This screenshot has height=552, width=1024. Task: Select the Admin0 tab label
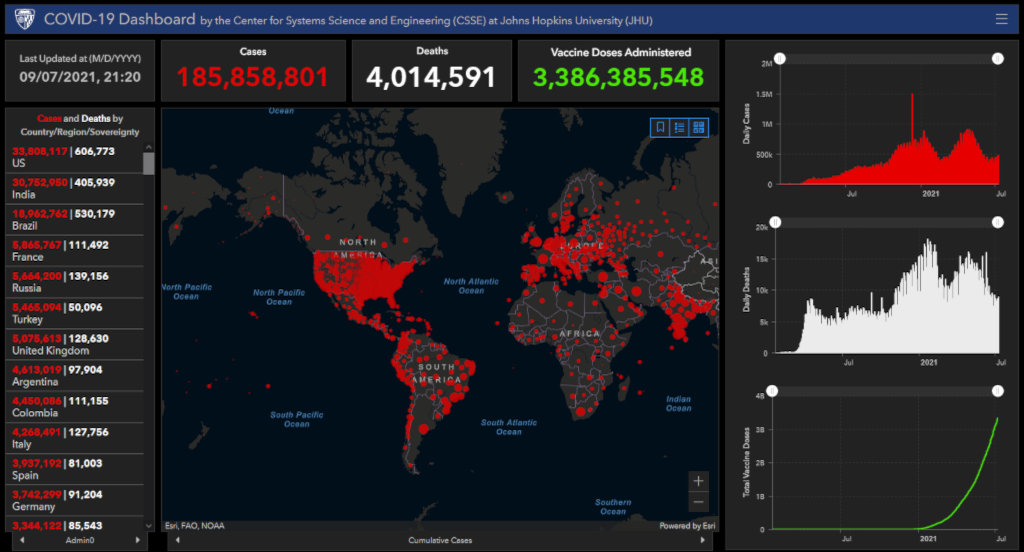tap(80, 540)
